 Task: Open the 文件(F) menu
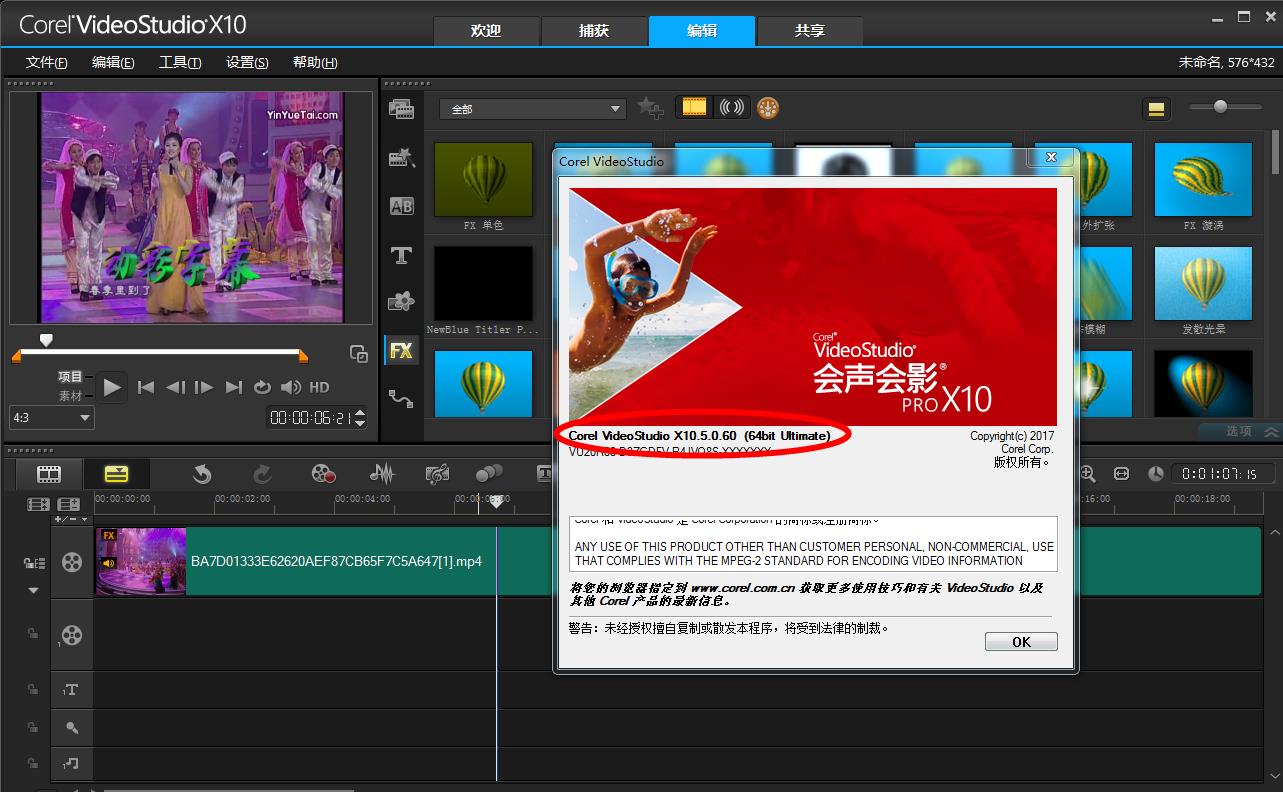(47, 62)
